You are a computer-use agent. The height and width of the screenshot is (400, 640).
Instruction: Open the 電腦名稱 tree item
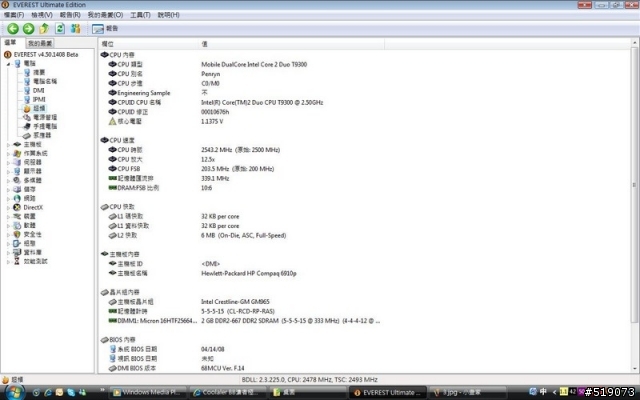[x=45, y=81]
